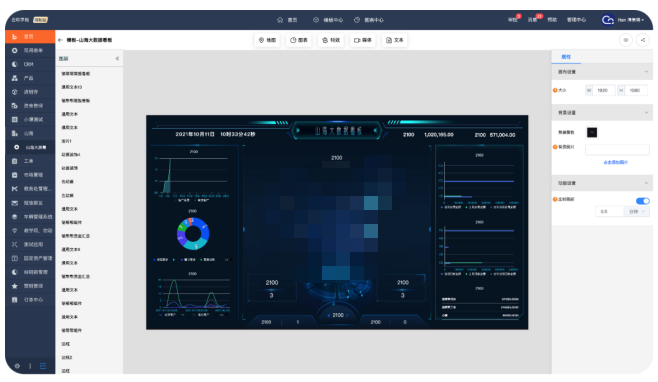
Task: Collapse the layers panel with the chevron
Action: pos(117,59)
